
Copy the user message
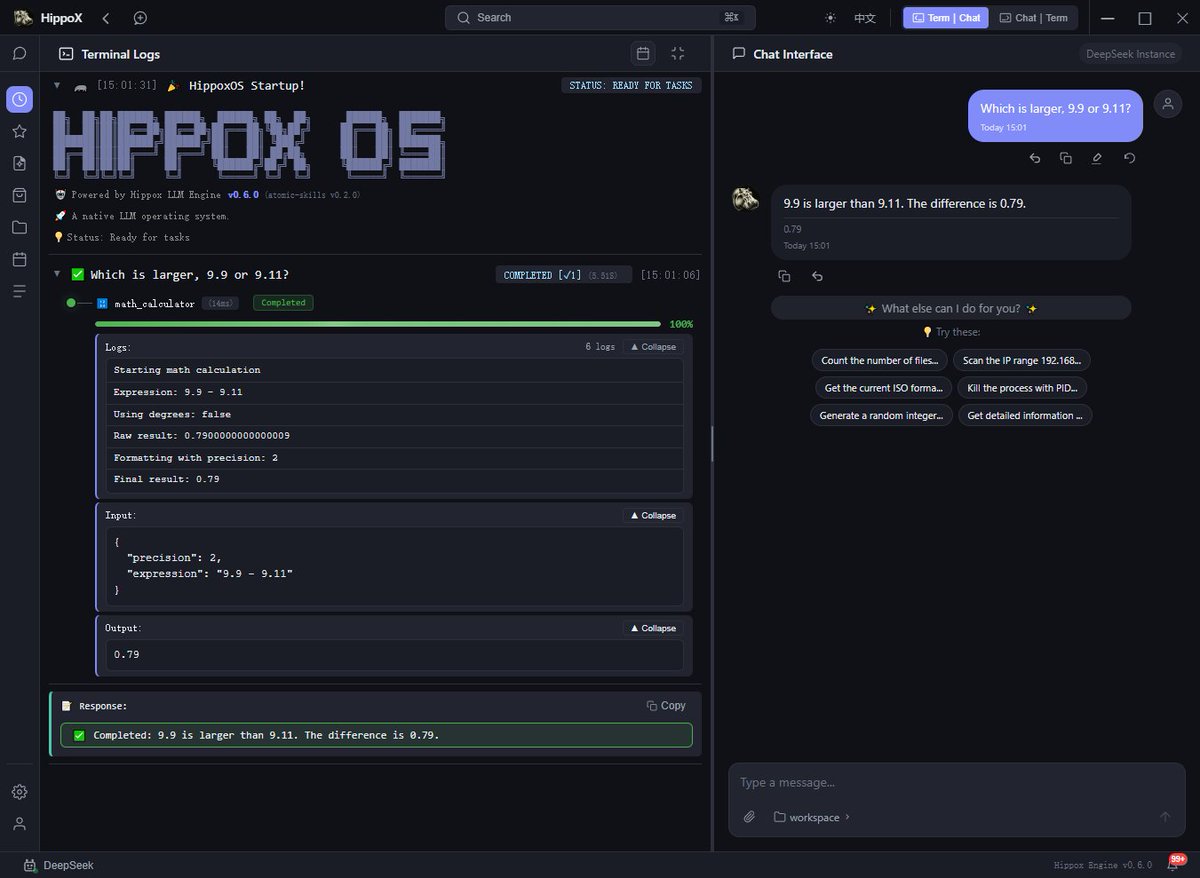pos(1066,158)
